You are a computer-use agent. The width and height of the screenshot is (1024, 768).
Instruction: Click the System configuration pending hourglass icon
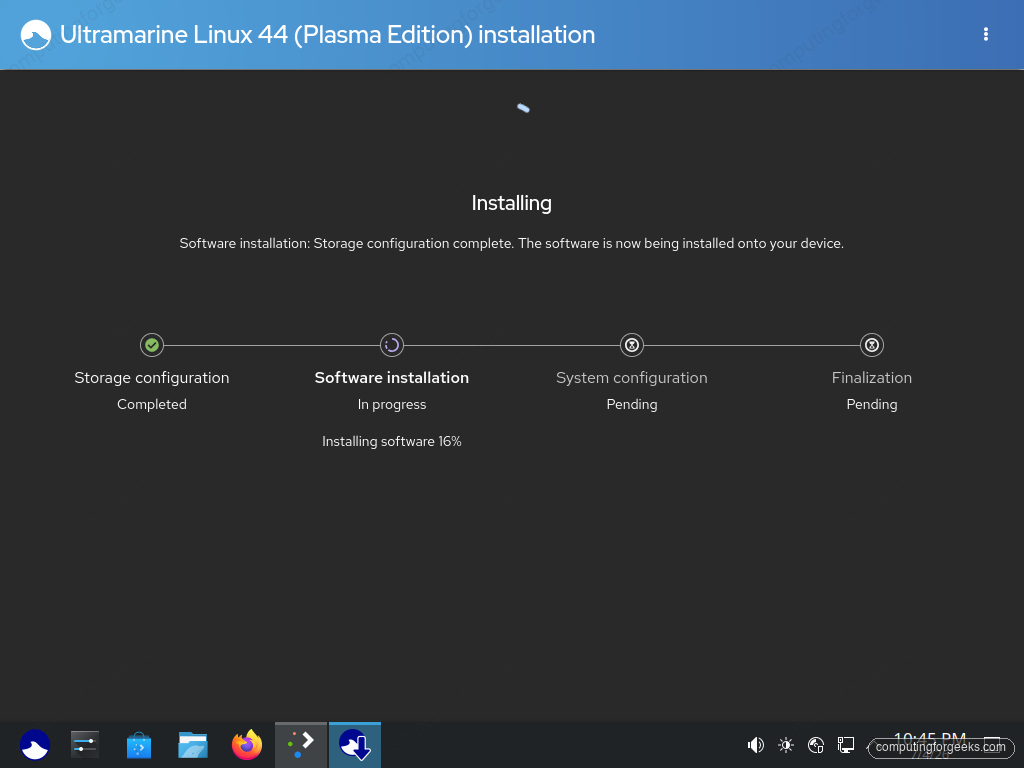click(x=632, y=345)
